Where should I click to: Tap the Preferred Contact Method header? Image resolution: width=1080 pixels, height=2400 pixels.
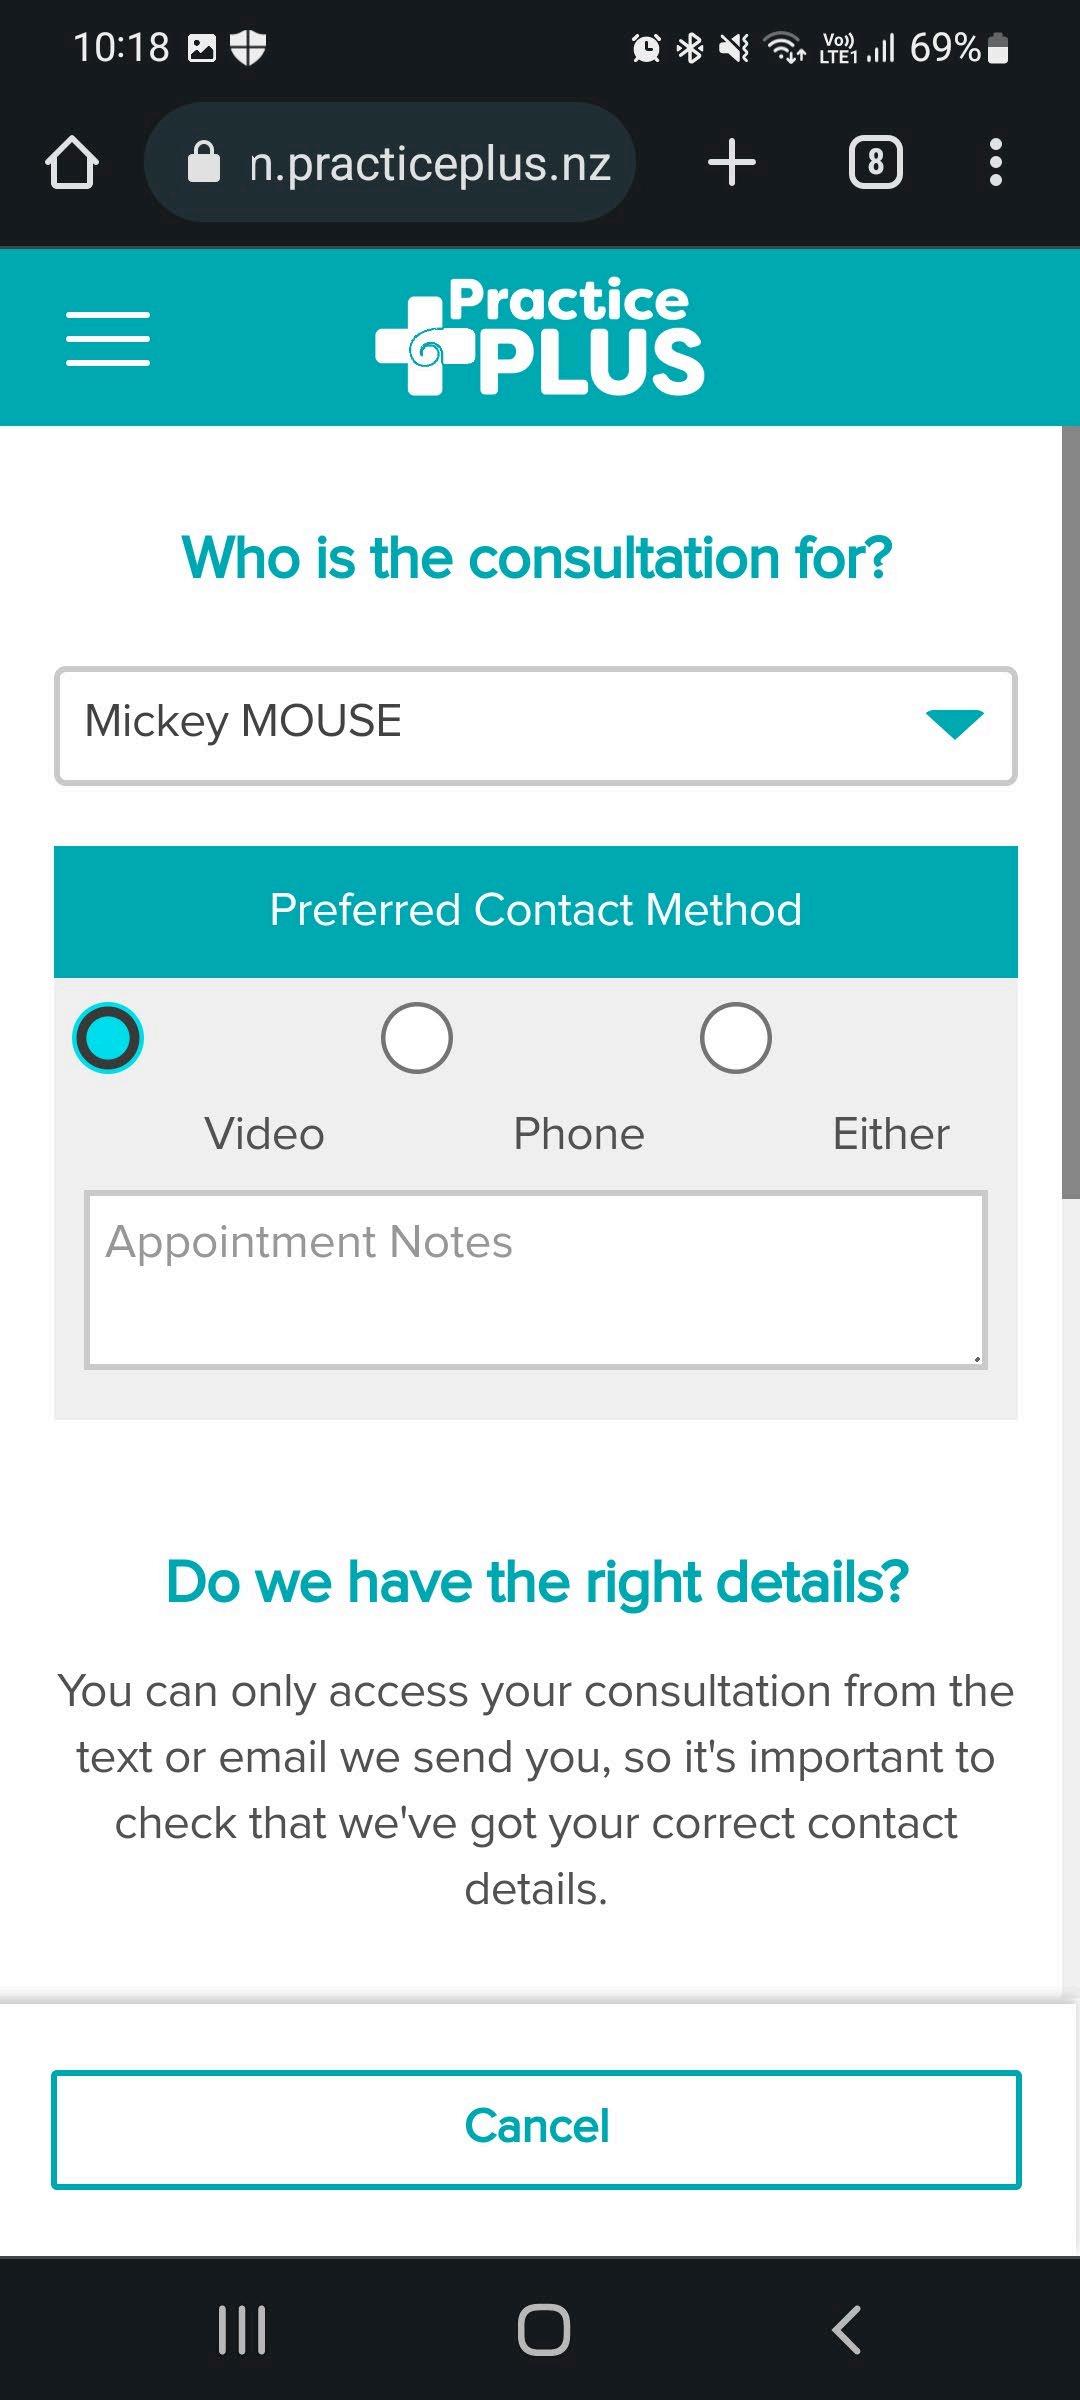[x=536, y=911]
